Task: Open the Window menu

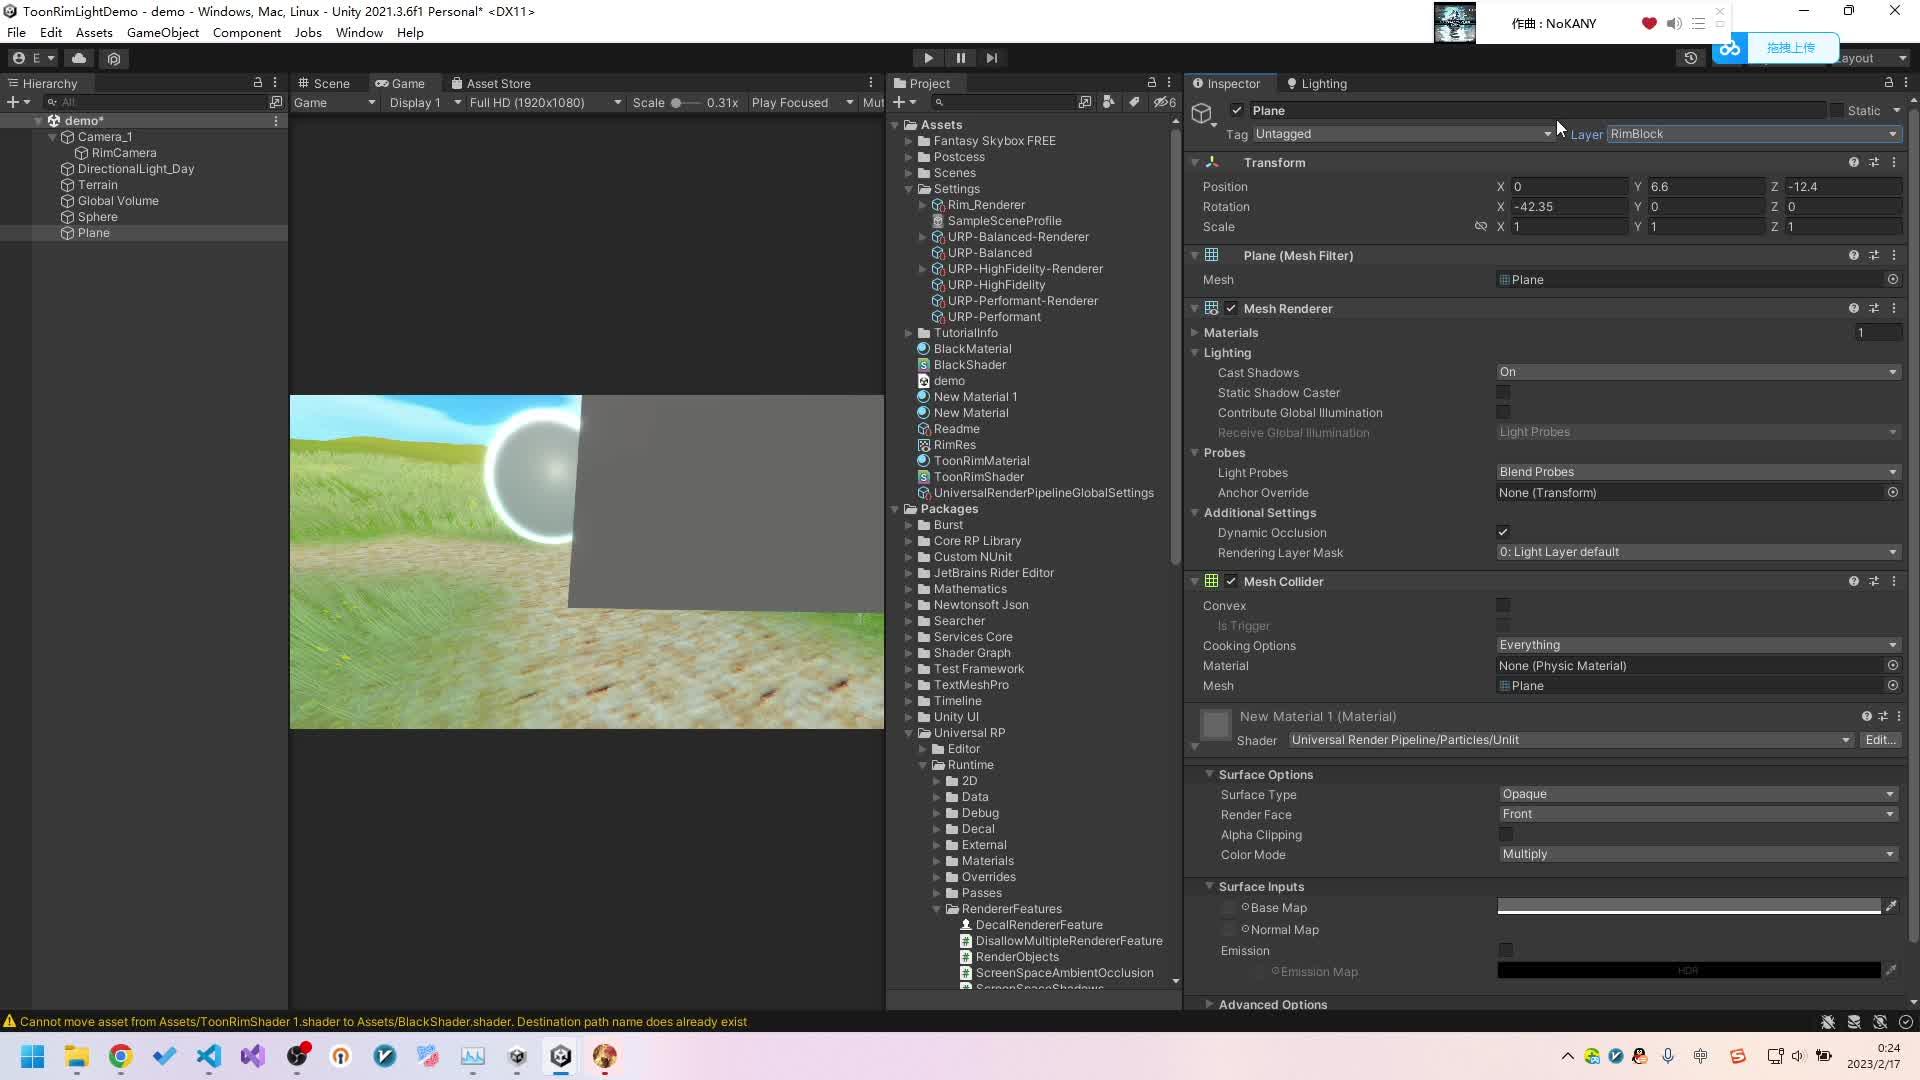Action: tap(358, 32)
